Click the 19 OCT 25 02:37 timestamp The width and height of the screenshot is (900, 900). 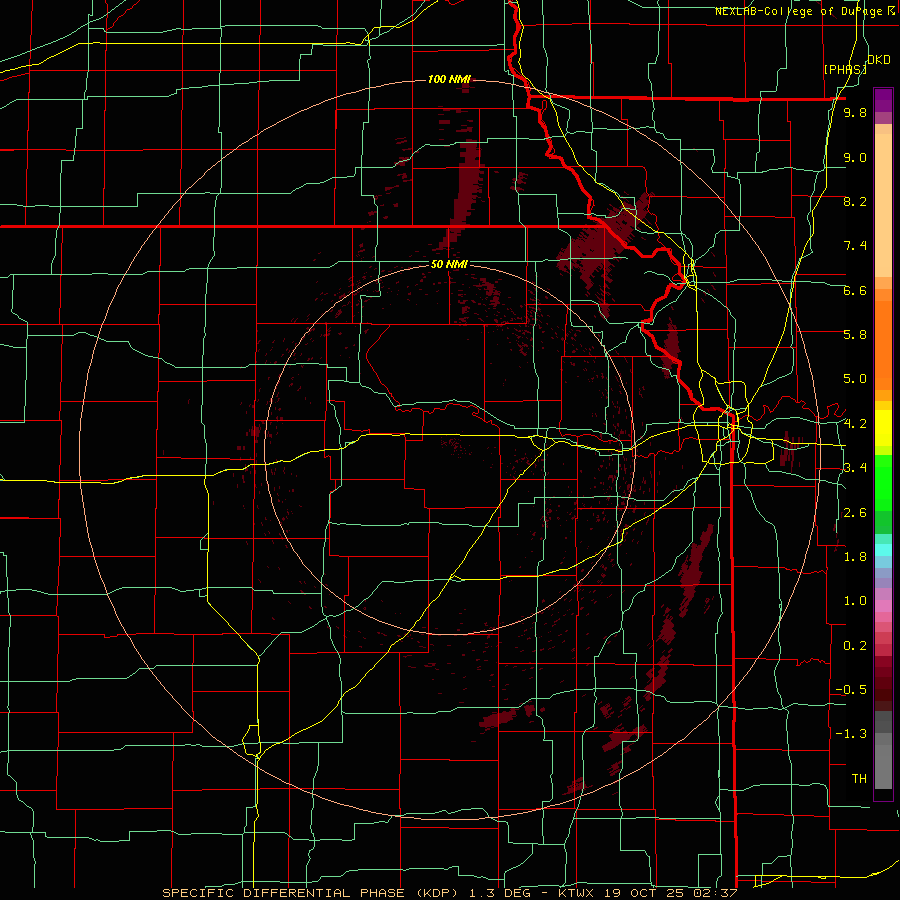(670, 893)
